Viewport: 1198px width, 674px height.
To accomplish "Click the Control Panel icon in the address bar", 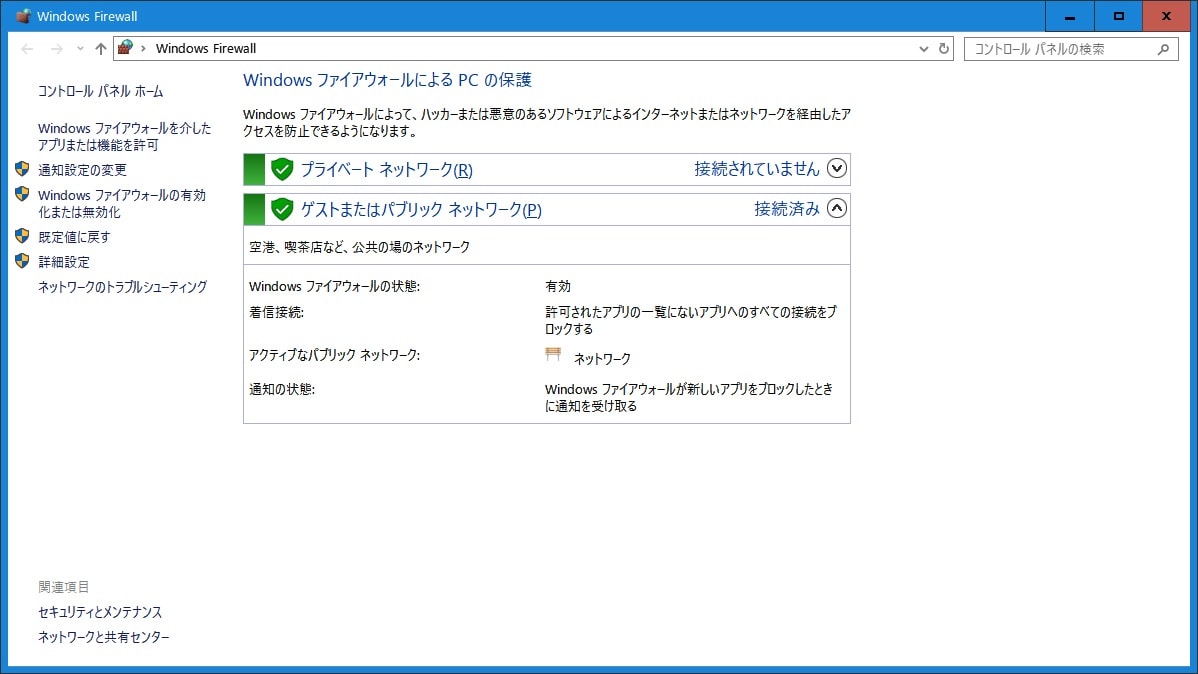I will pyautogui.click(x=125, y=47).
